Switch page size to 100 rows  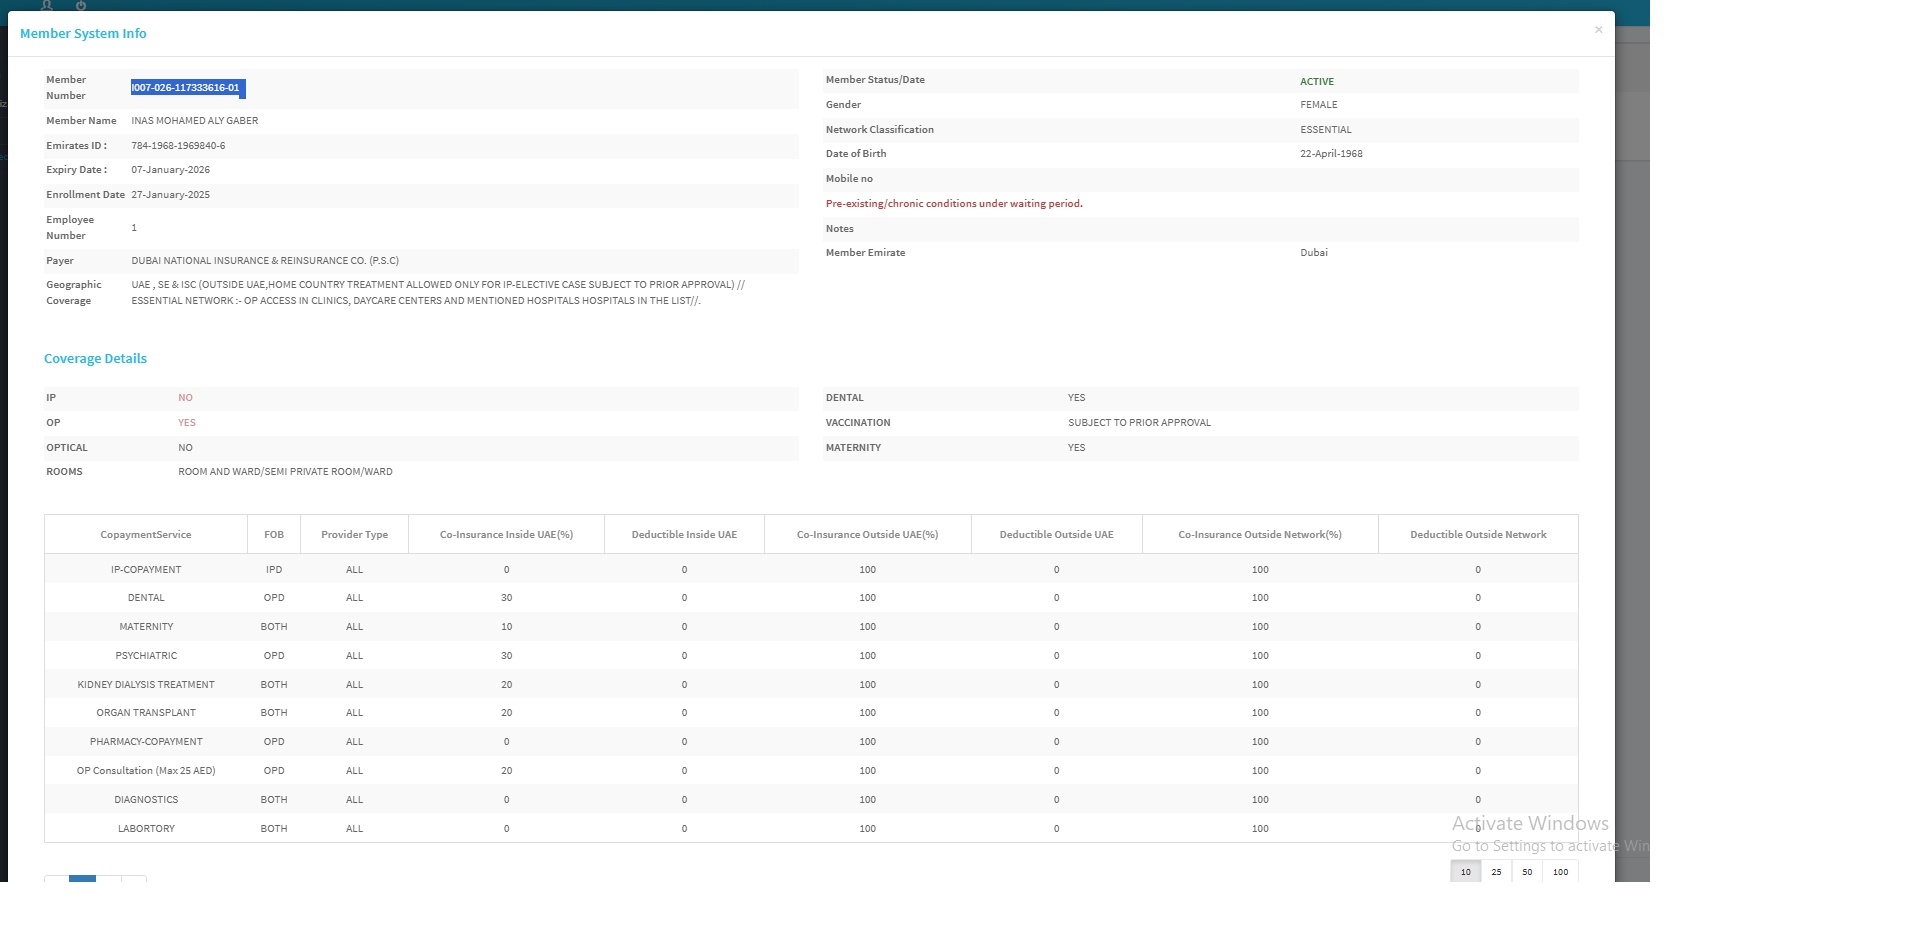[x=1560, y=872]
